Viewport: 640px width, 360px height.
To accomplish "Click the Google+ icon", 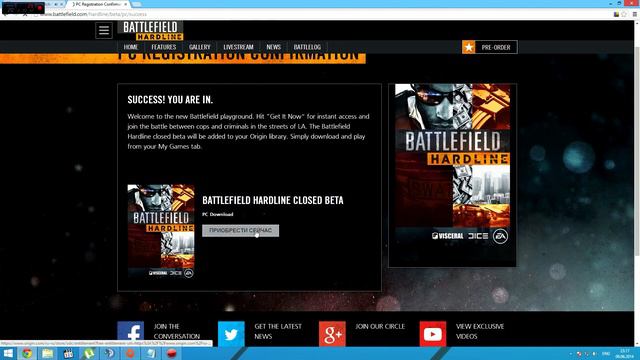I will [x=332, y=333].
